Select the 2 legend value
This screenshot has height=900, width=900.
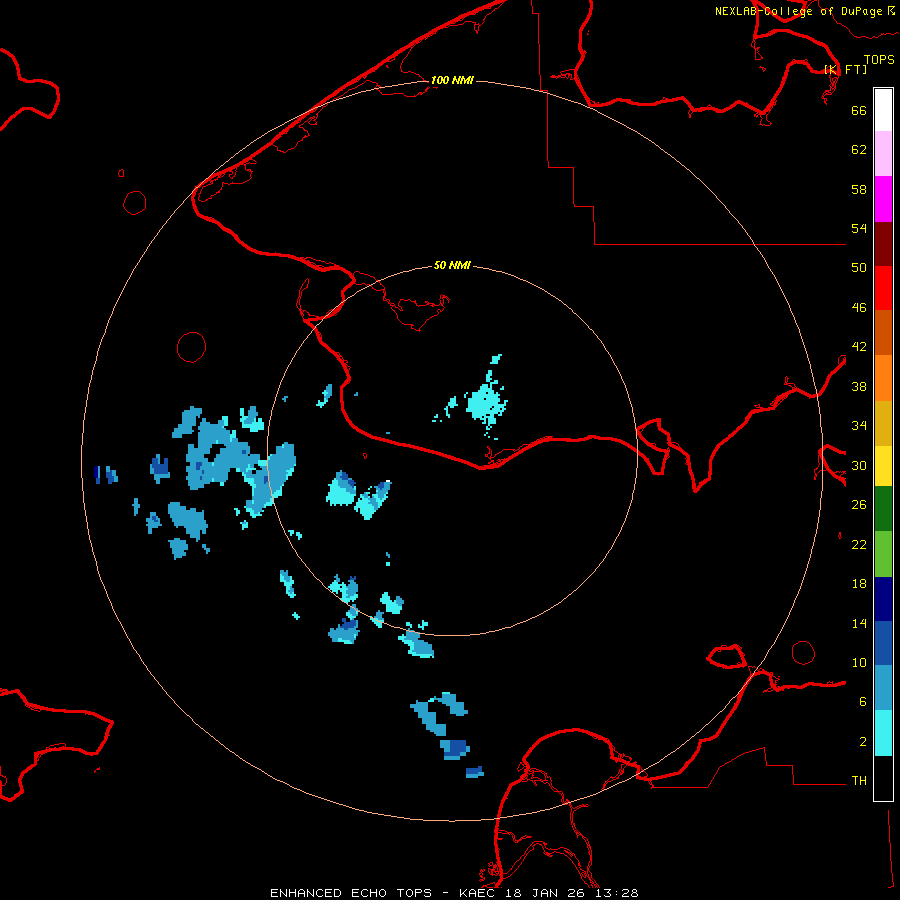pos(863,742)
